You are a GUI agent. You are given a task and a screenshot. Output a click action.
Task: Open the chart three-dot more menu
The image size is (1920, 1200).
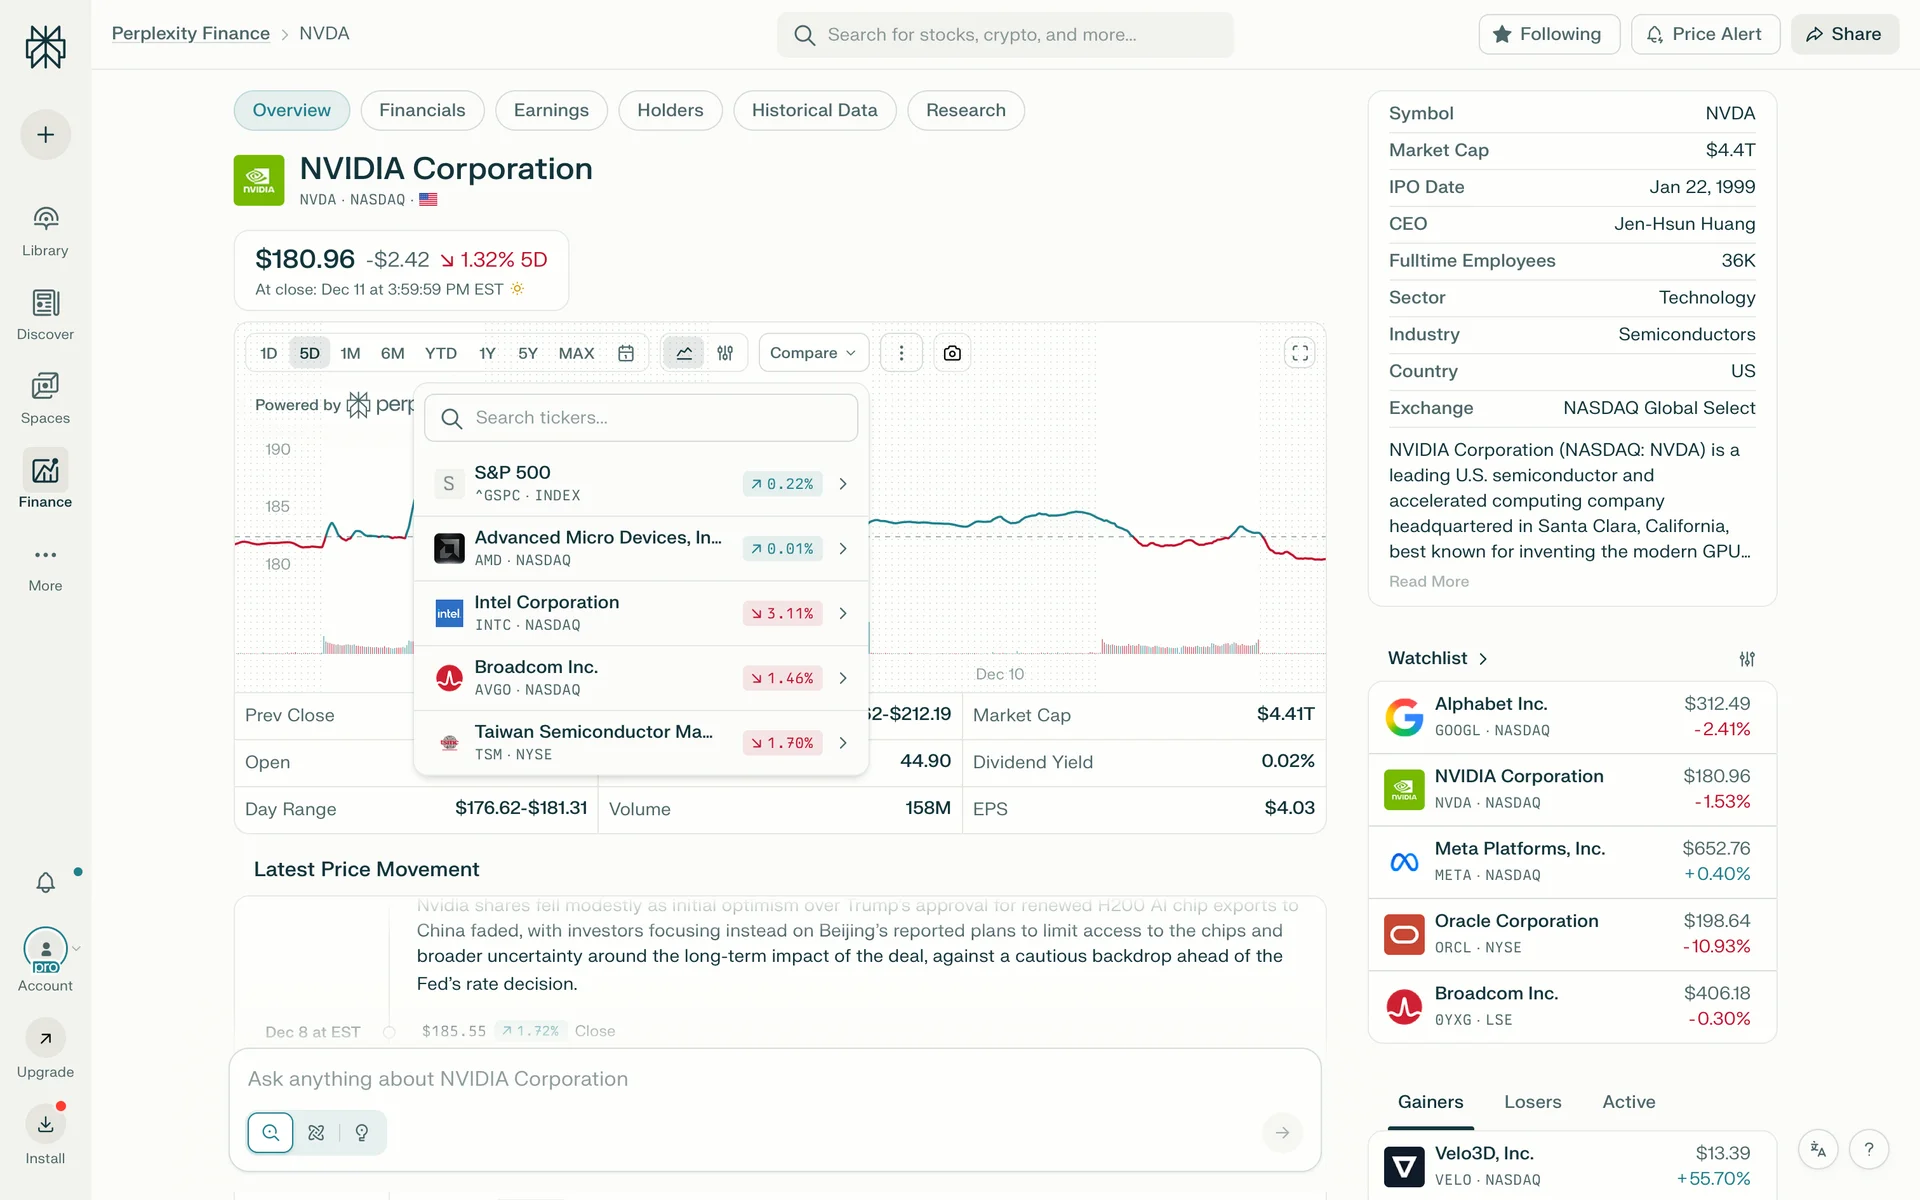click(x=901, y=353)
